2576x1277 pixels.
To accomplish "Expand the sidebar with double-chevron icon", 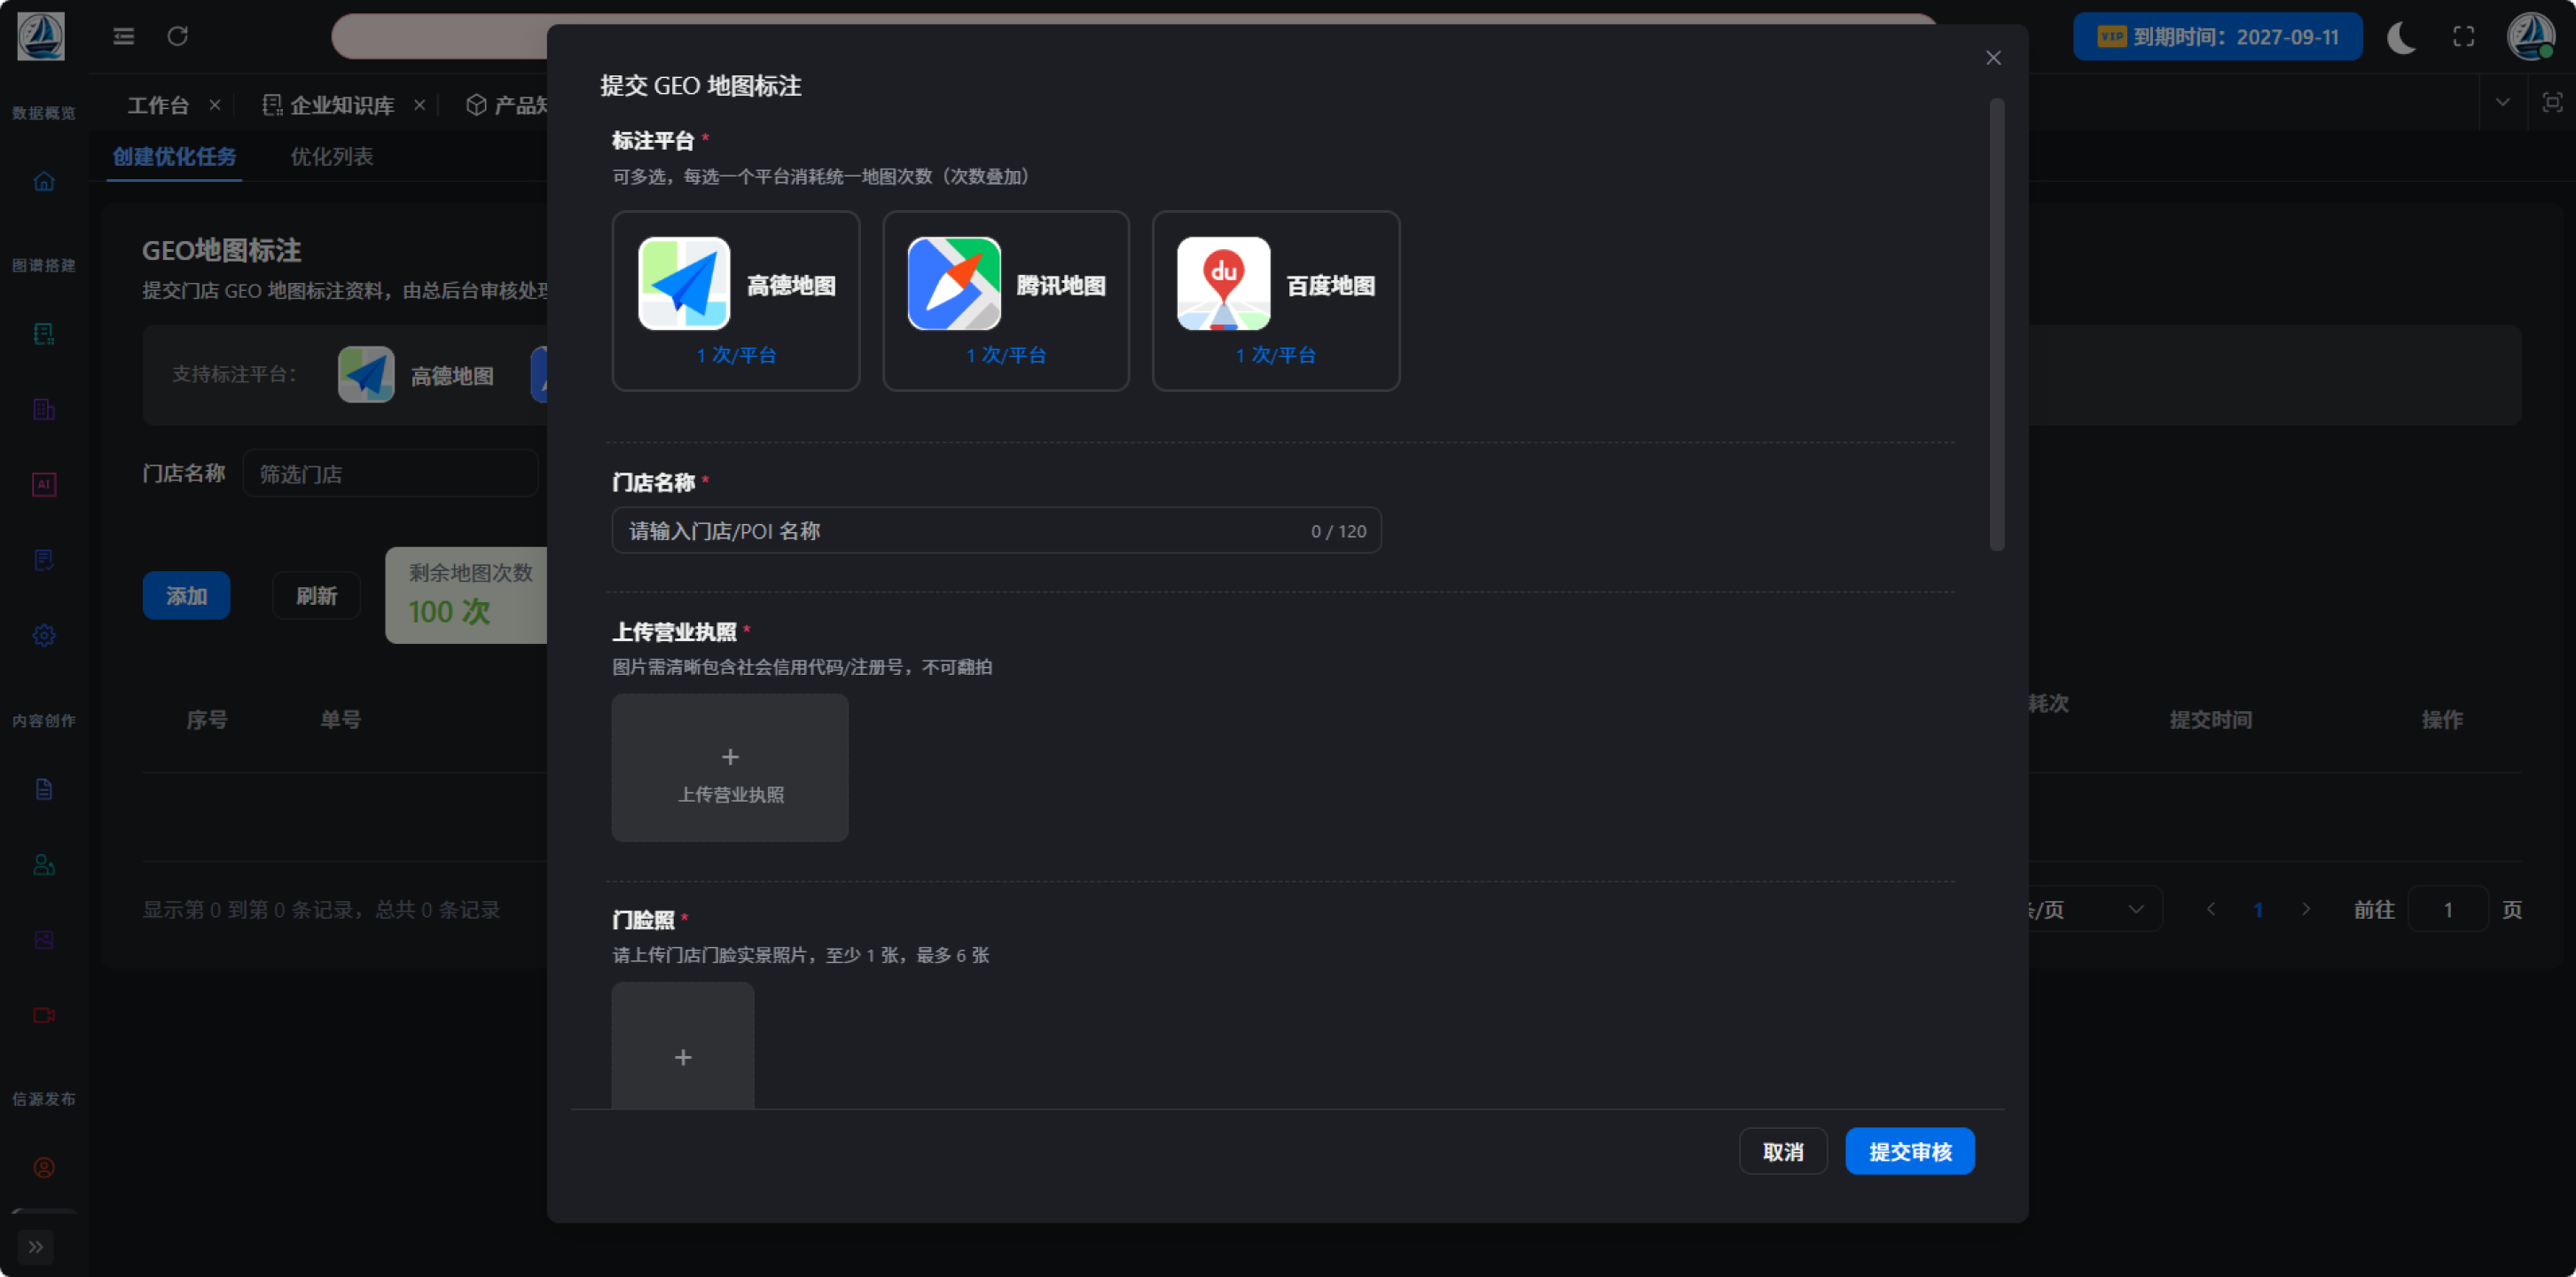I will [x=36, y=1247].
